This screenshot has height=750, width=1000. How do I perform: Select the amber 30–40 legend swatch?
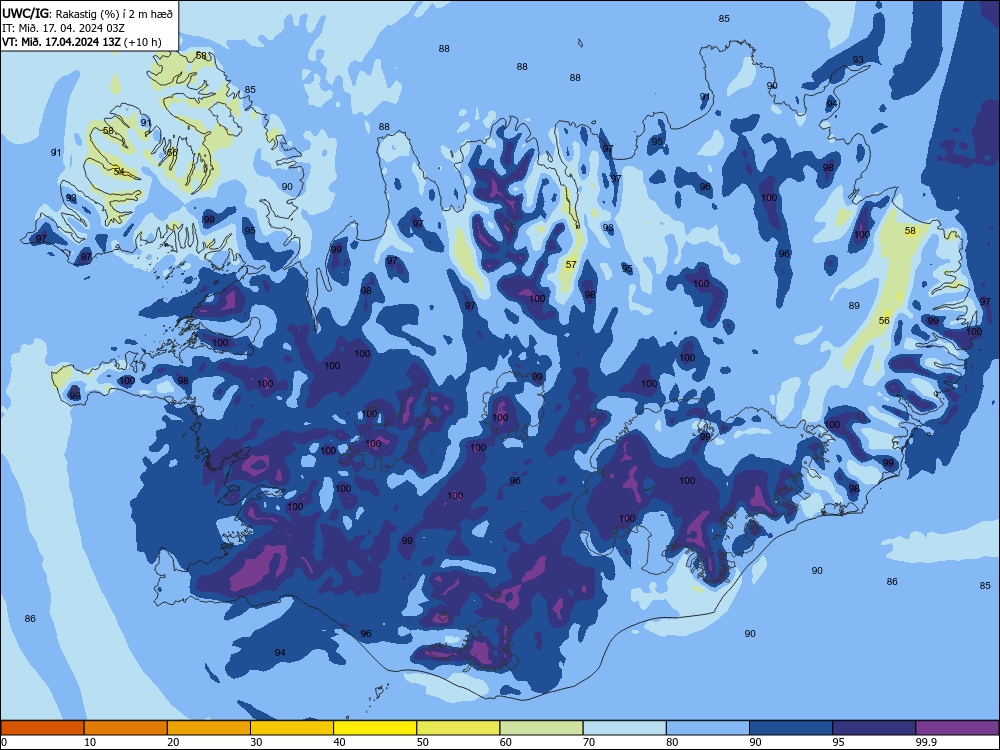point(292,728)
